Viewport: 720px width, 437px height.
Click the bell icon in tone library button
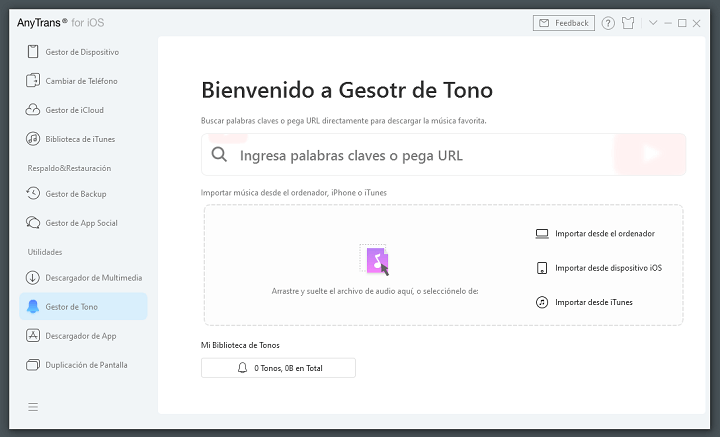tap(242, 368)
